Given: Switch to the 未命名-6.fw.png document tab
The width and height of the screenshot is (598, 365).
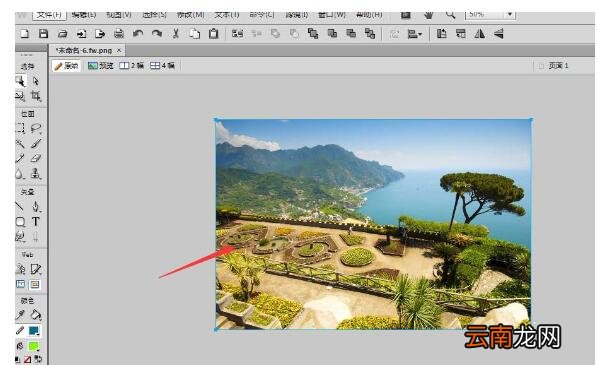Looking at the screenshot, I should [84, 50].
